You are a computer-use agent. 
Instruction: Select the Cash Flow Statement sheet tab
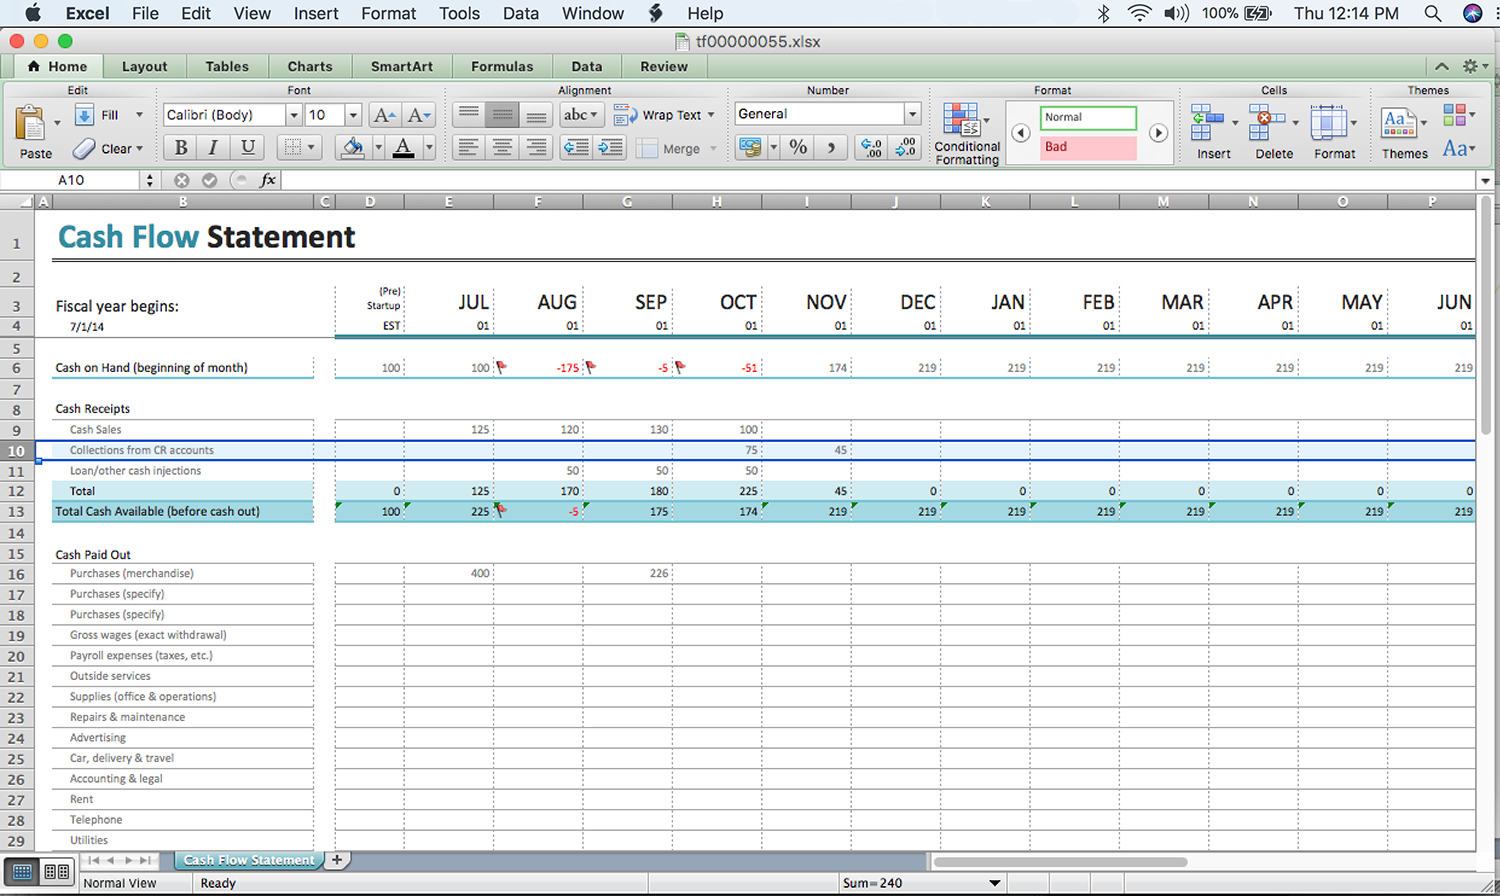click(x=248, y=859)
